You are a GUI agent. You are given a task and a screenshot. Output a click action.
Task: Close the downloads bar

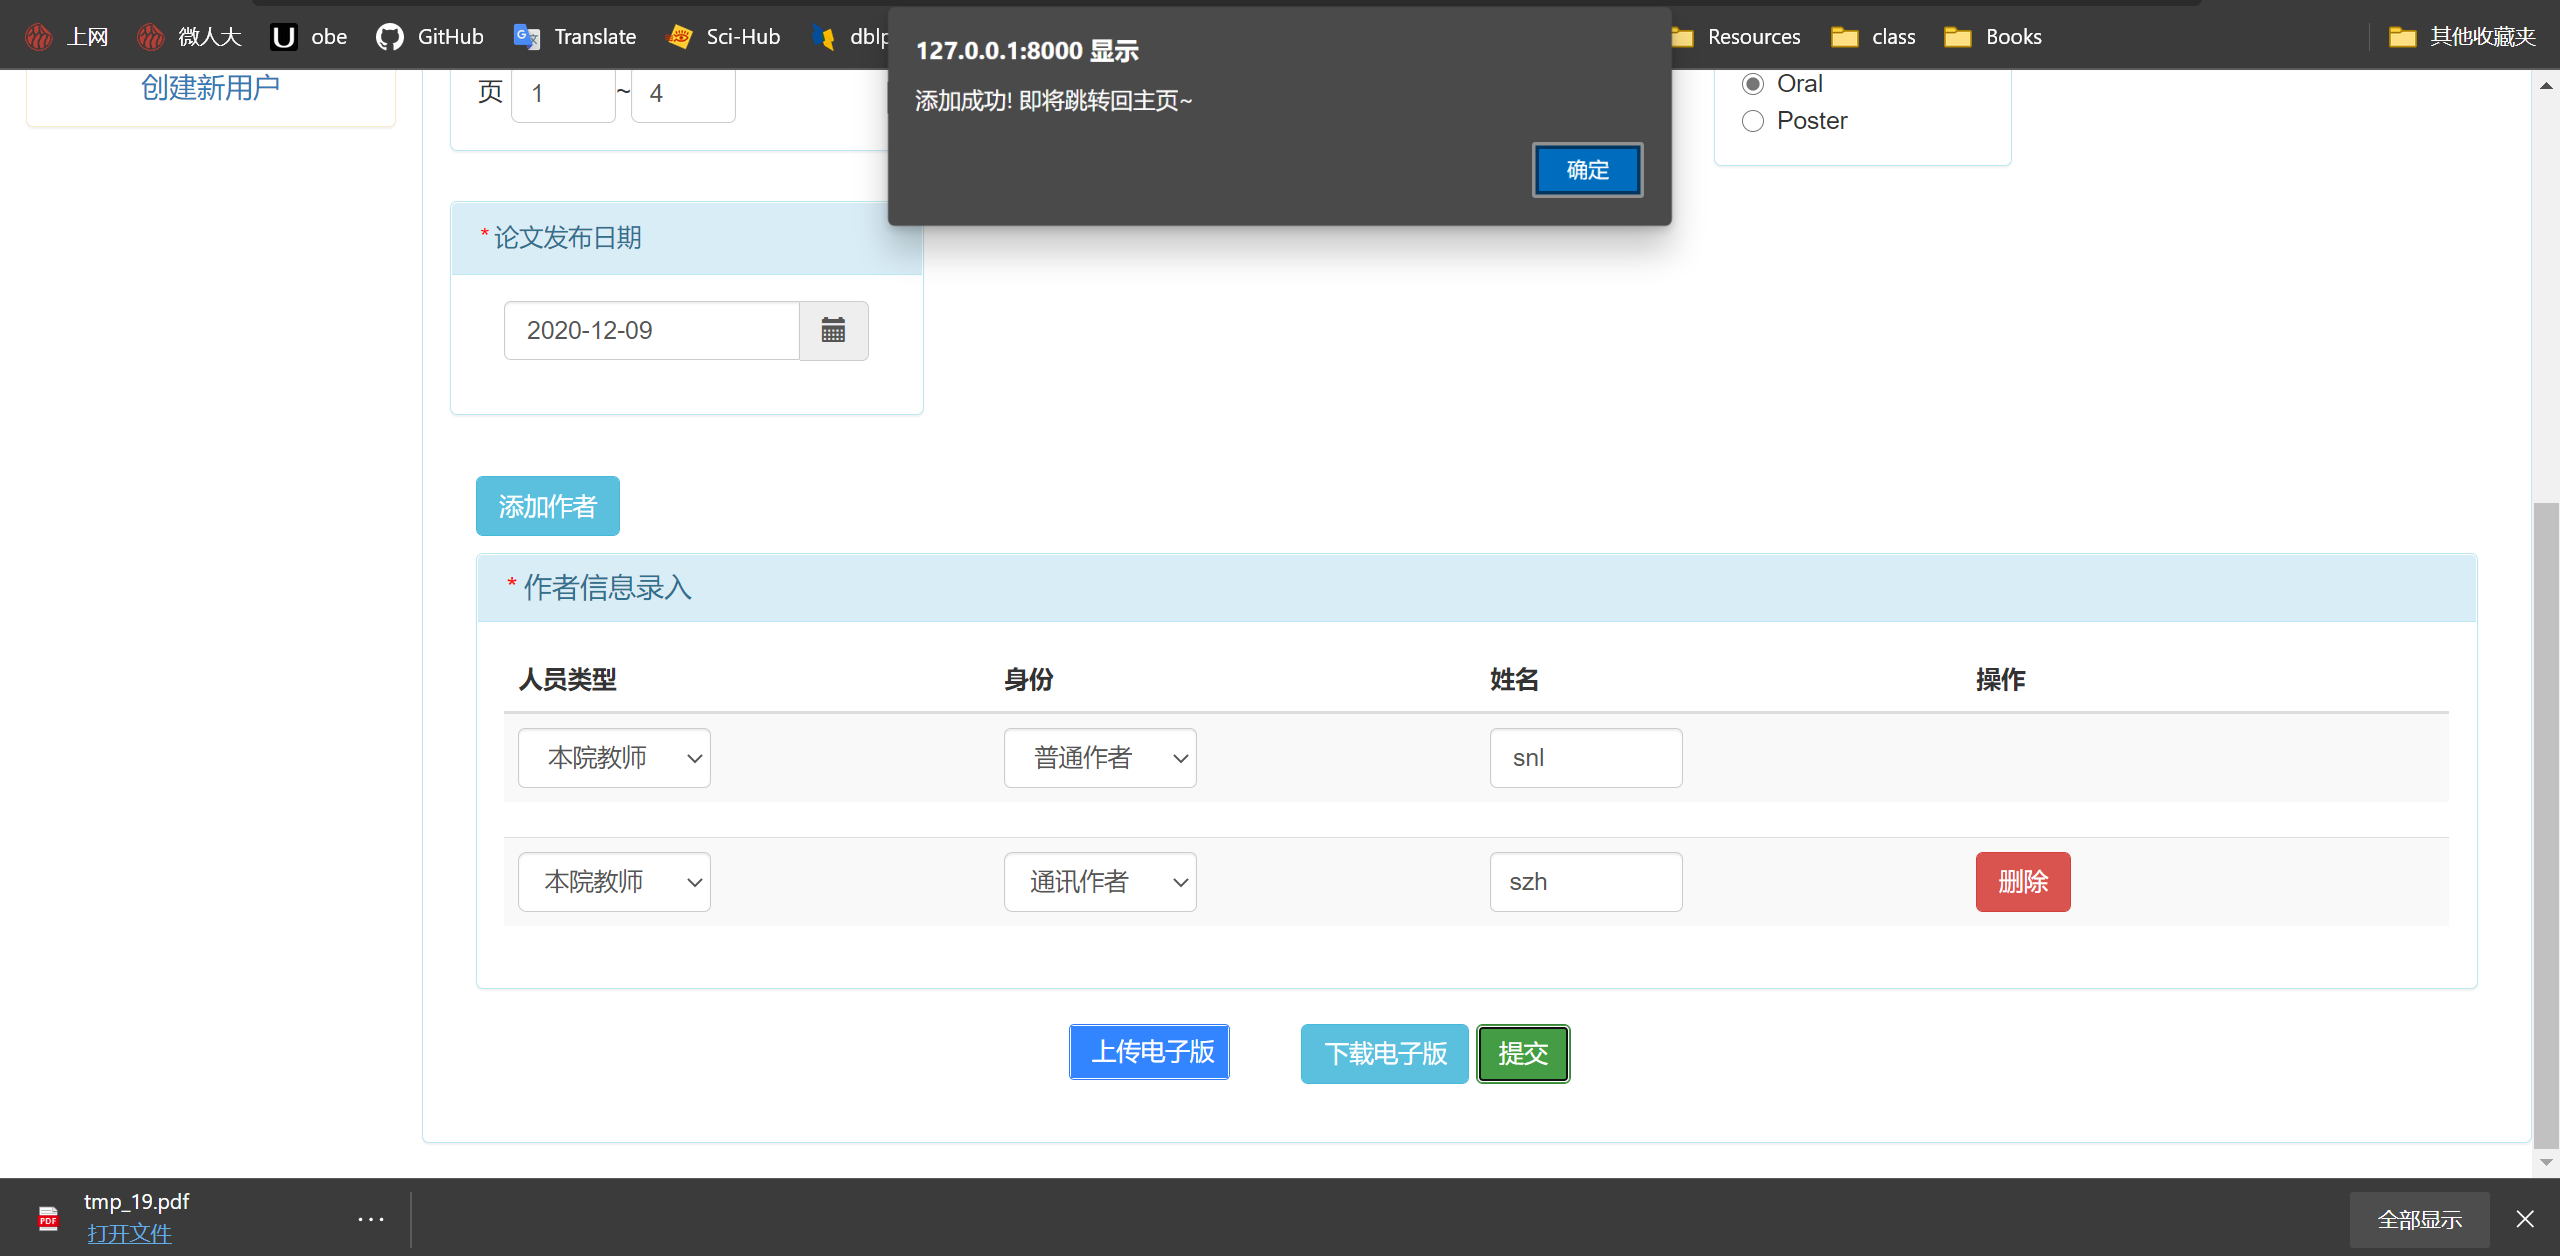(2525, 1218)
